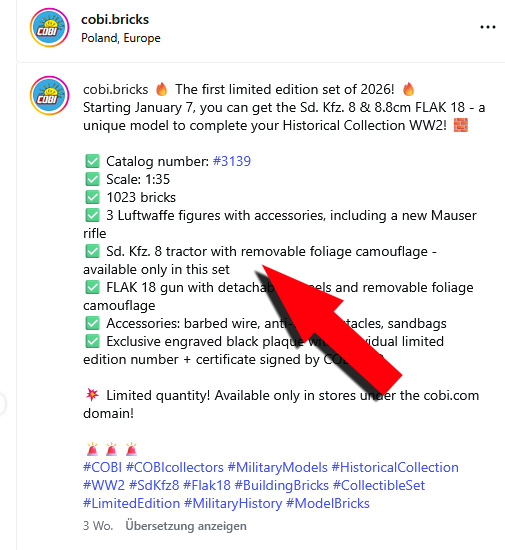Click the Poland, Europe location link
Image resolution: width=505 pixels, height=550 pixels.
[x=121, y=38]
